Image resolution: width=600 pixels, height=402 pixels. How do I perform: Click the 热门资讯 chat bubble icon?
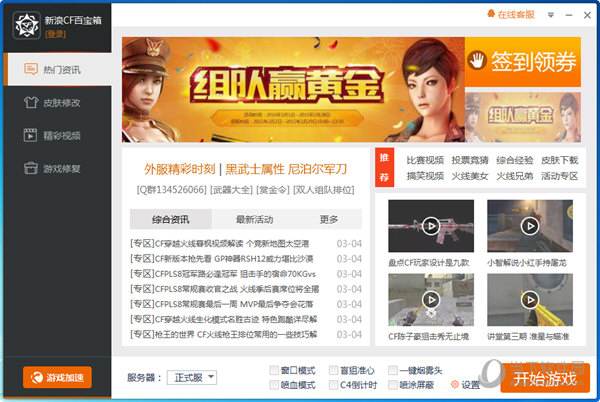coord(31,69)
